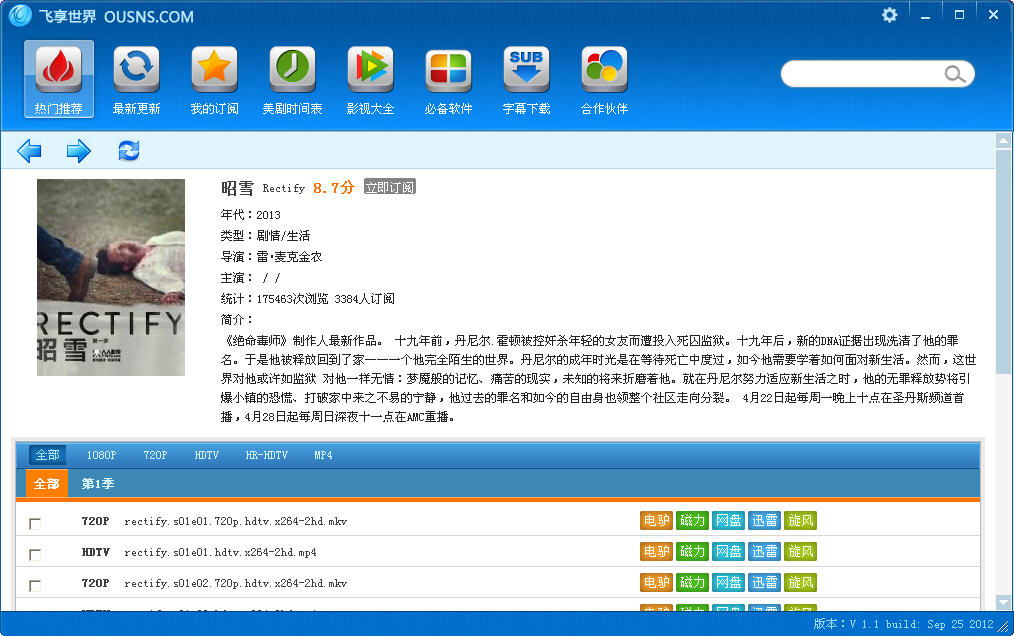Select the 第1季 season tab
Screen dimensions: 1014x636
(98, 483)
